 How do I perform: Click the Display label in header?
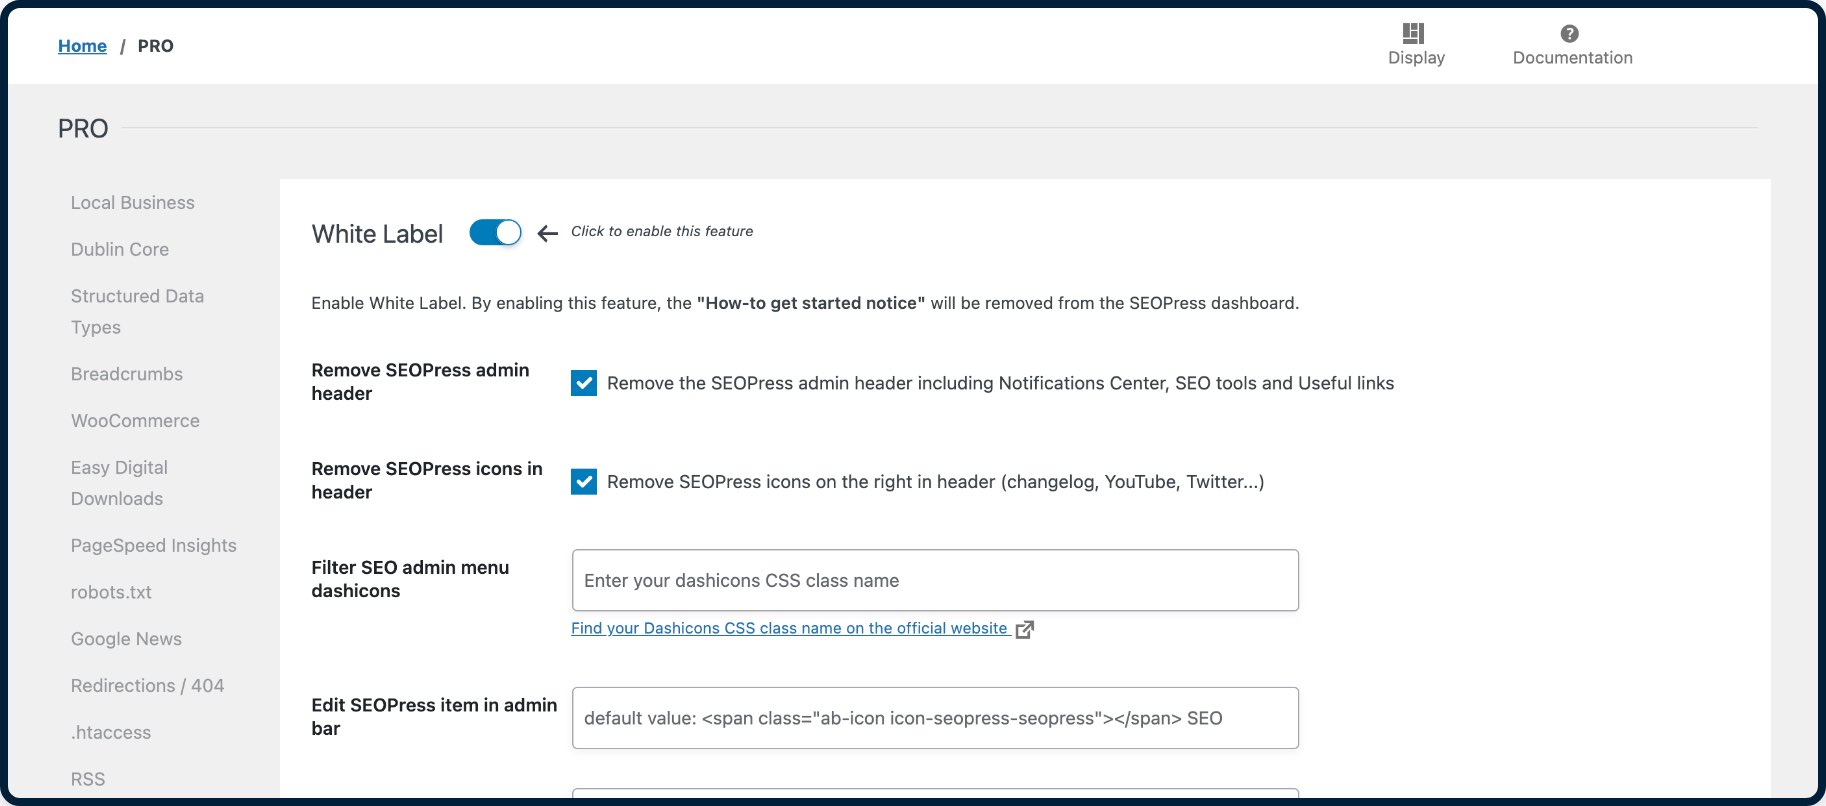pyautogui.click(x=1416, y=58)
